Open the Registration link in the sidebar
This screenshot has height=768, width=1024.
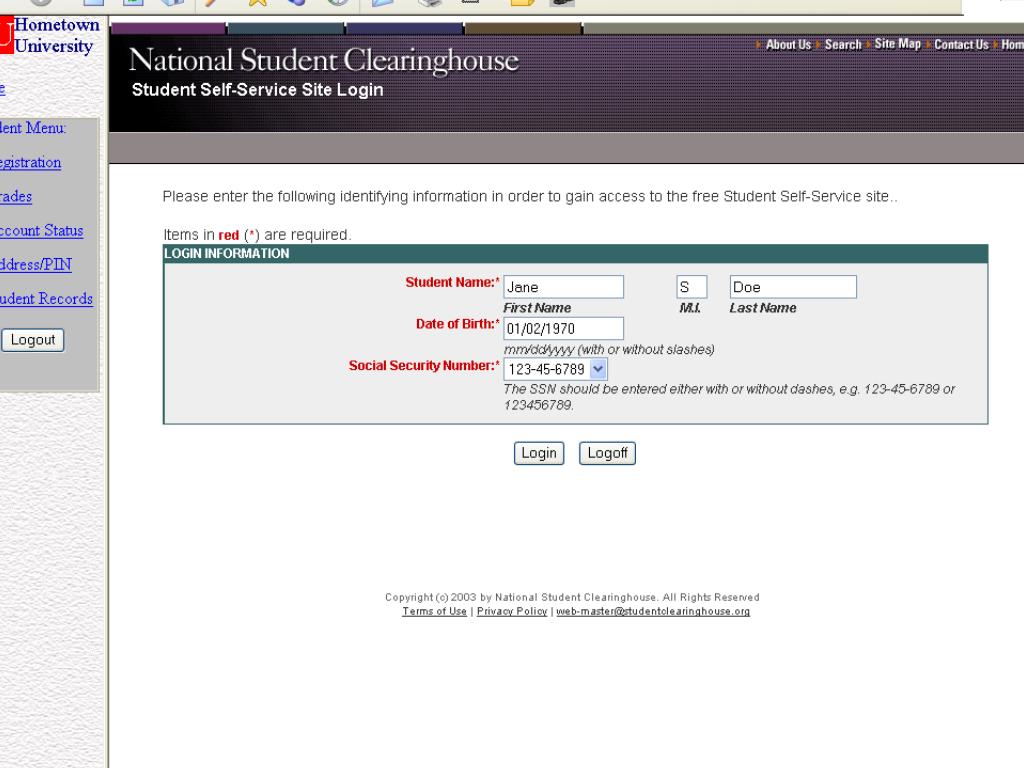[x=31, y=163]
